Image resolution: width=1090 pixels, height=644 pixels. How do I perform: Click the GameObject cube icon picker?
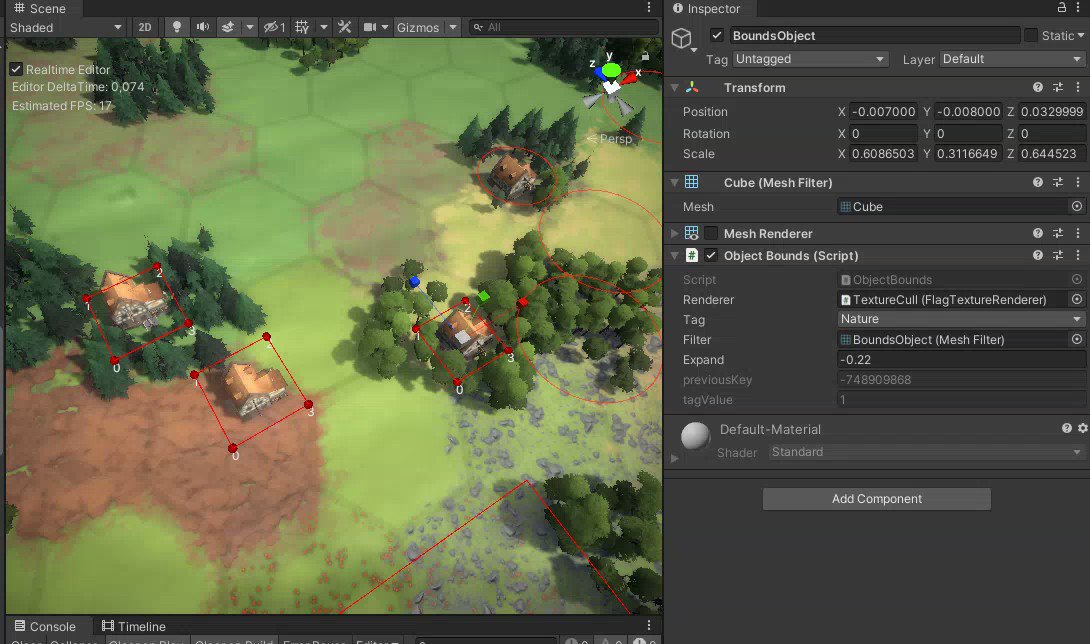click(x=682, y=38)
